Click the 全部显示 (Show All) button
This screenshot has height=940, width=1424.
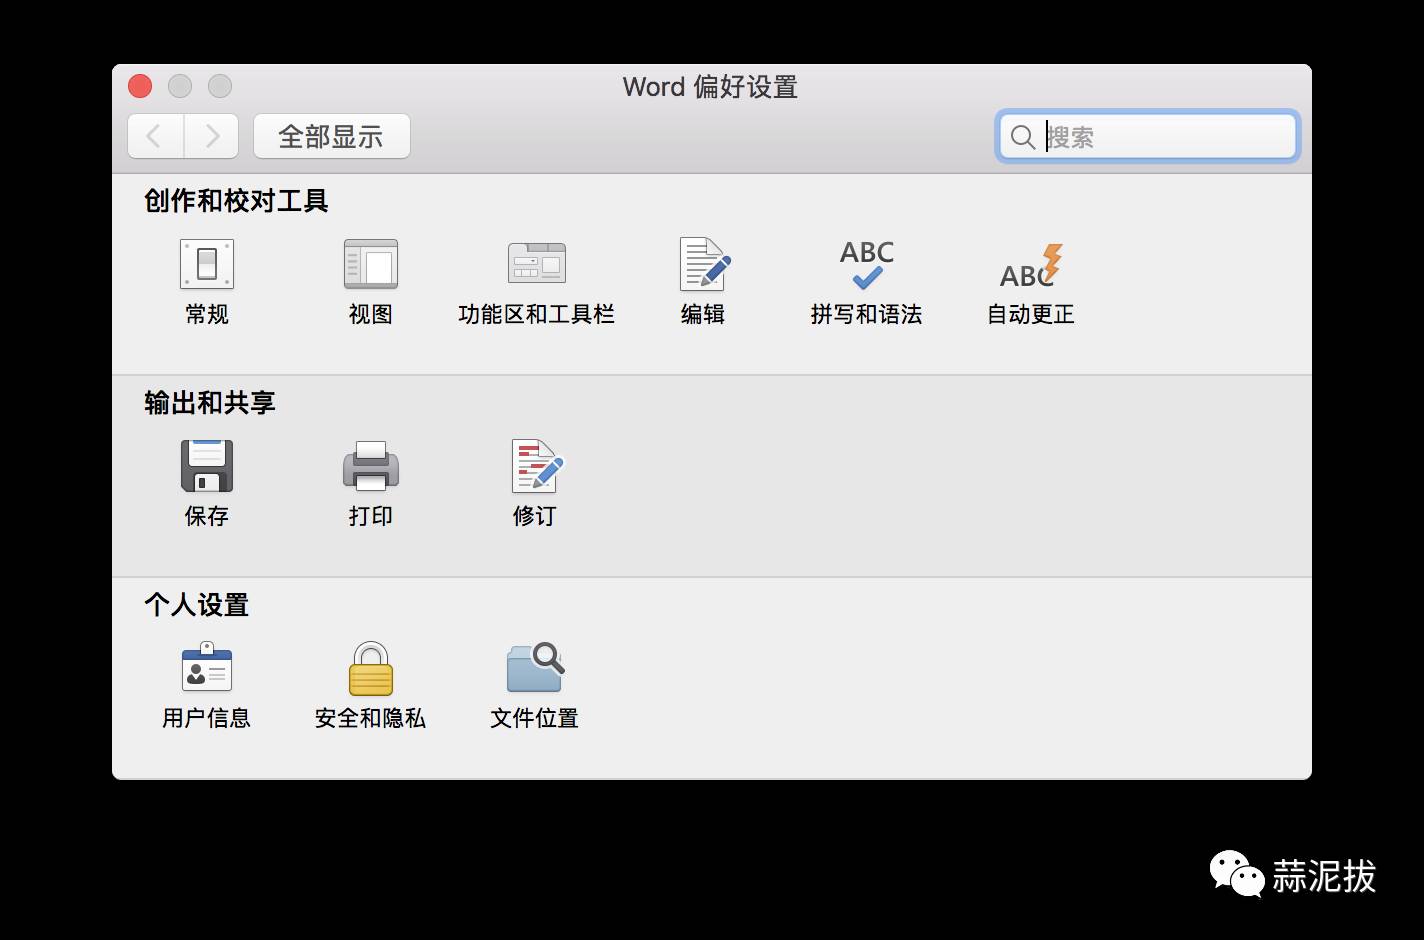point(331,136)
